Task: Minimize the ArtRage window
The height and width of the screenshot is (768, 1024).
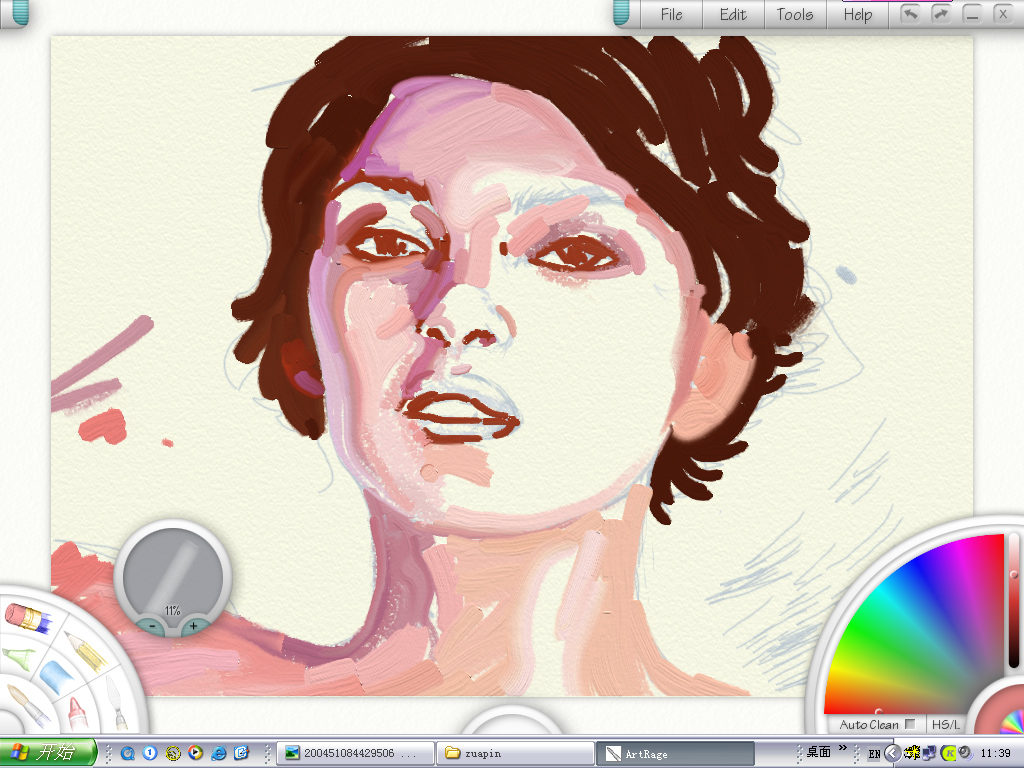Action: click(x=972, y=14)
